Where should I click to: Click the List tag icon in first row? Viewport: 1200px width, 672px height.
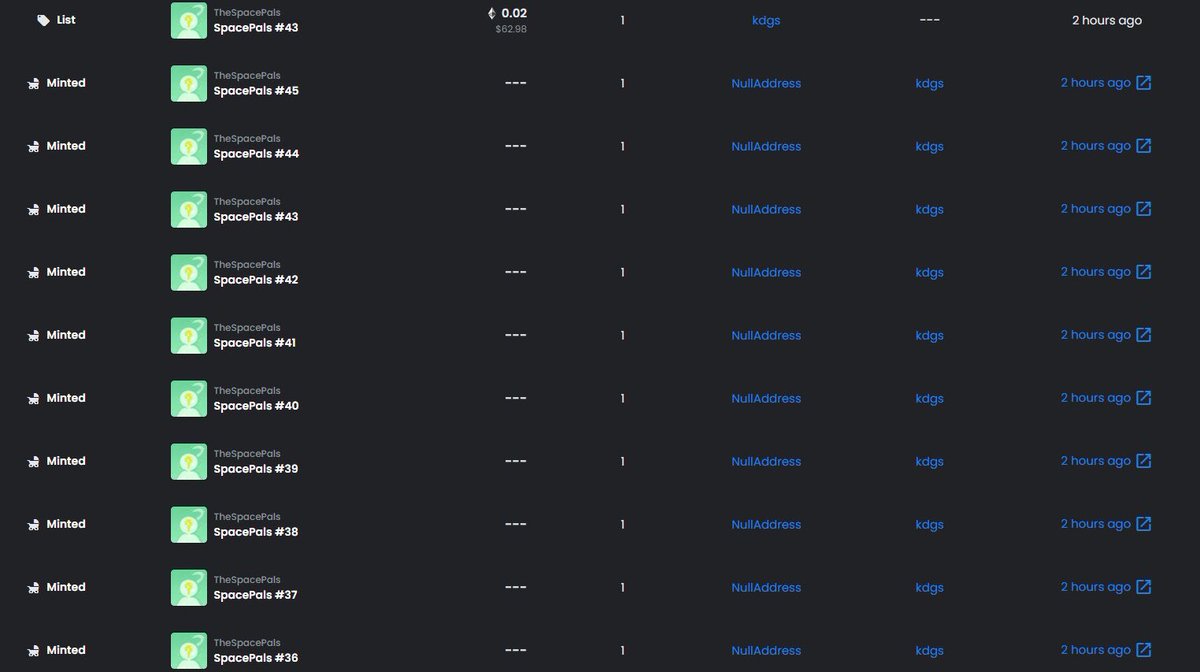[x=43, y=20]
